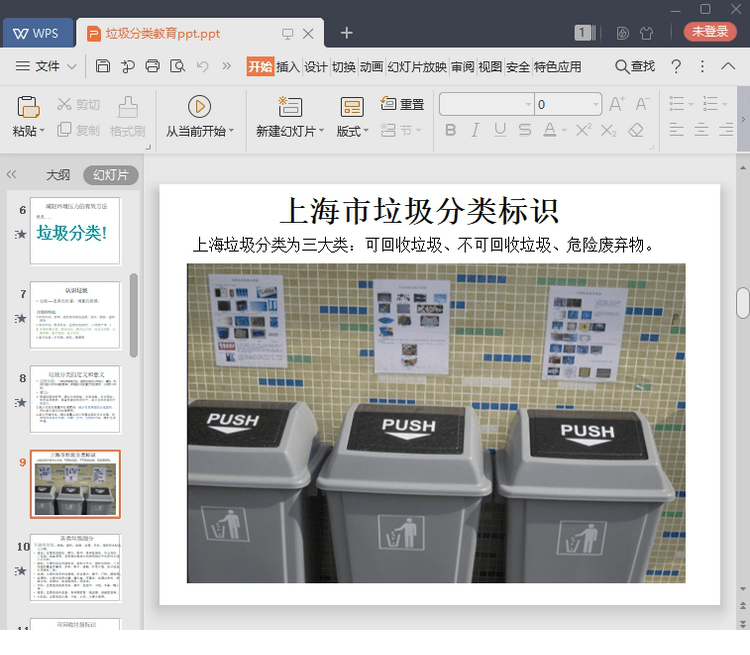
Task: Click the skin shirt icon
Action: (647, 33)
